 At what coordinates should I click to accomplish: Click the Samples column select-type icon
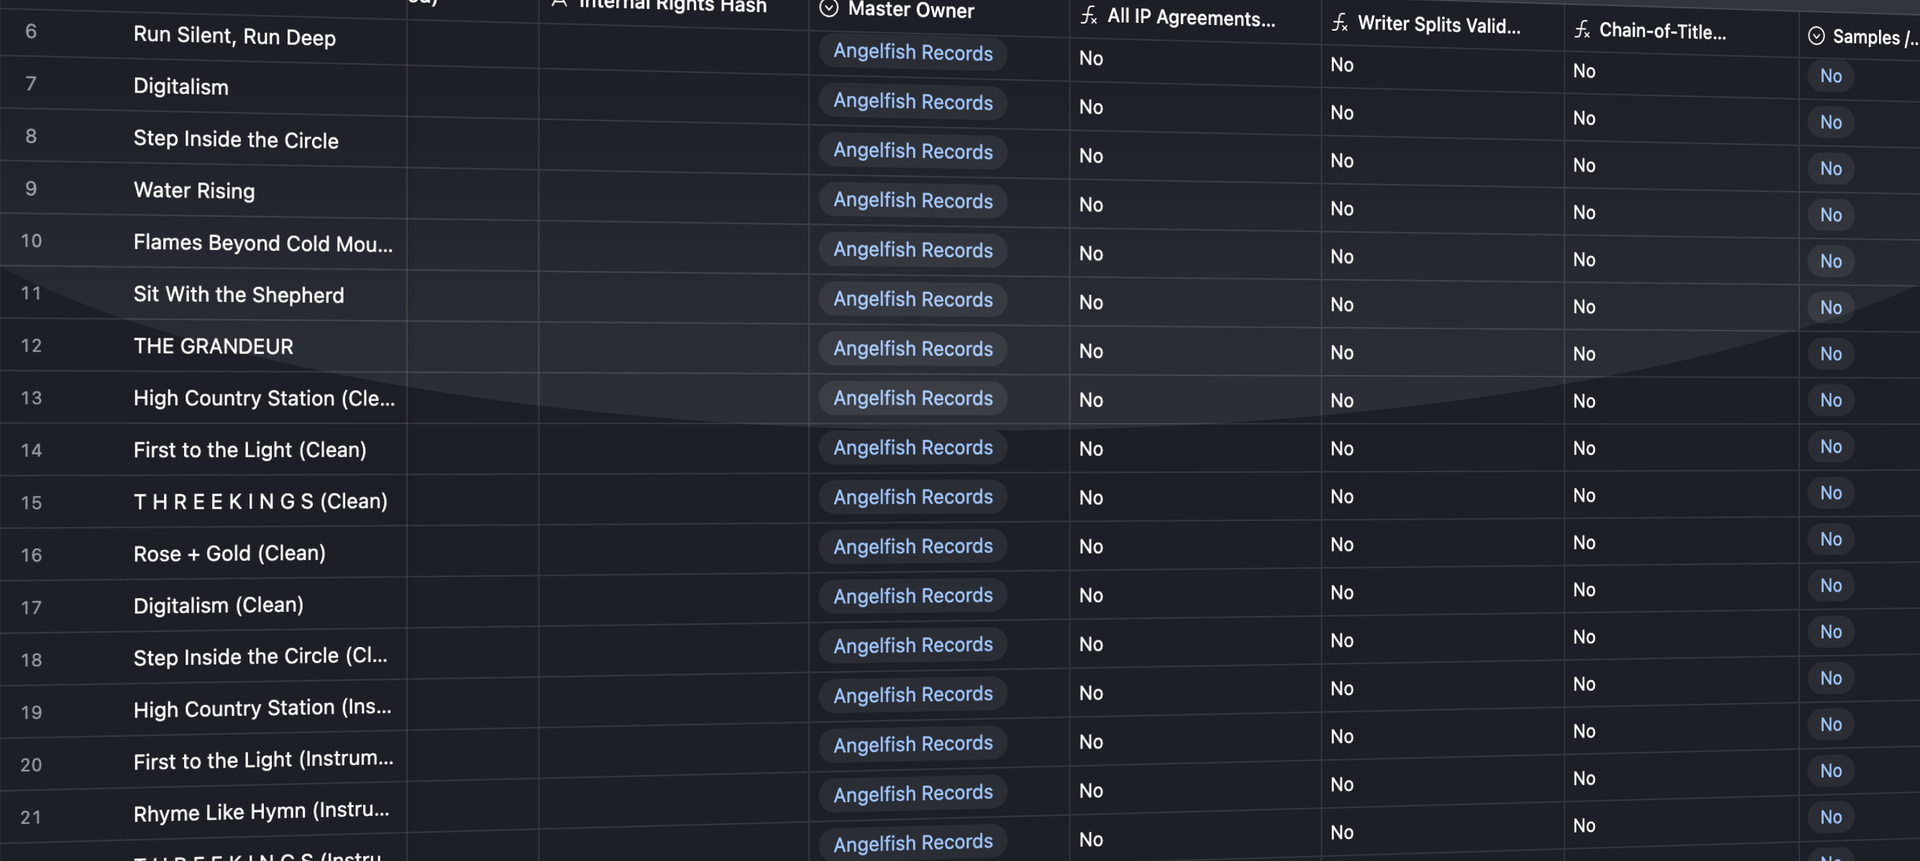click(1816, 37)
